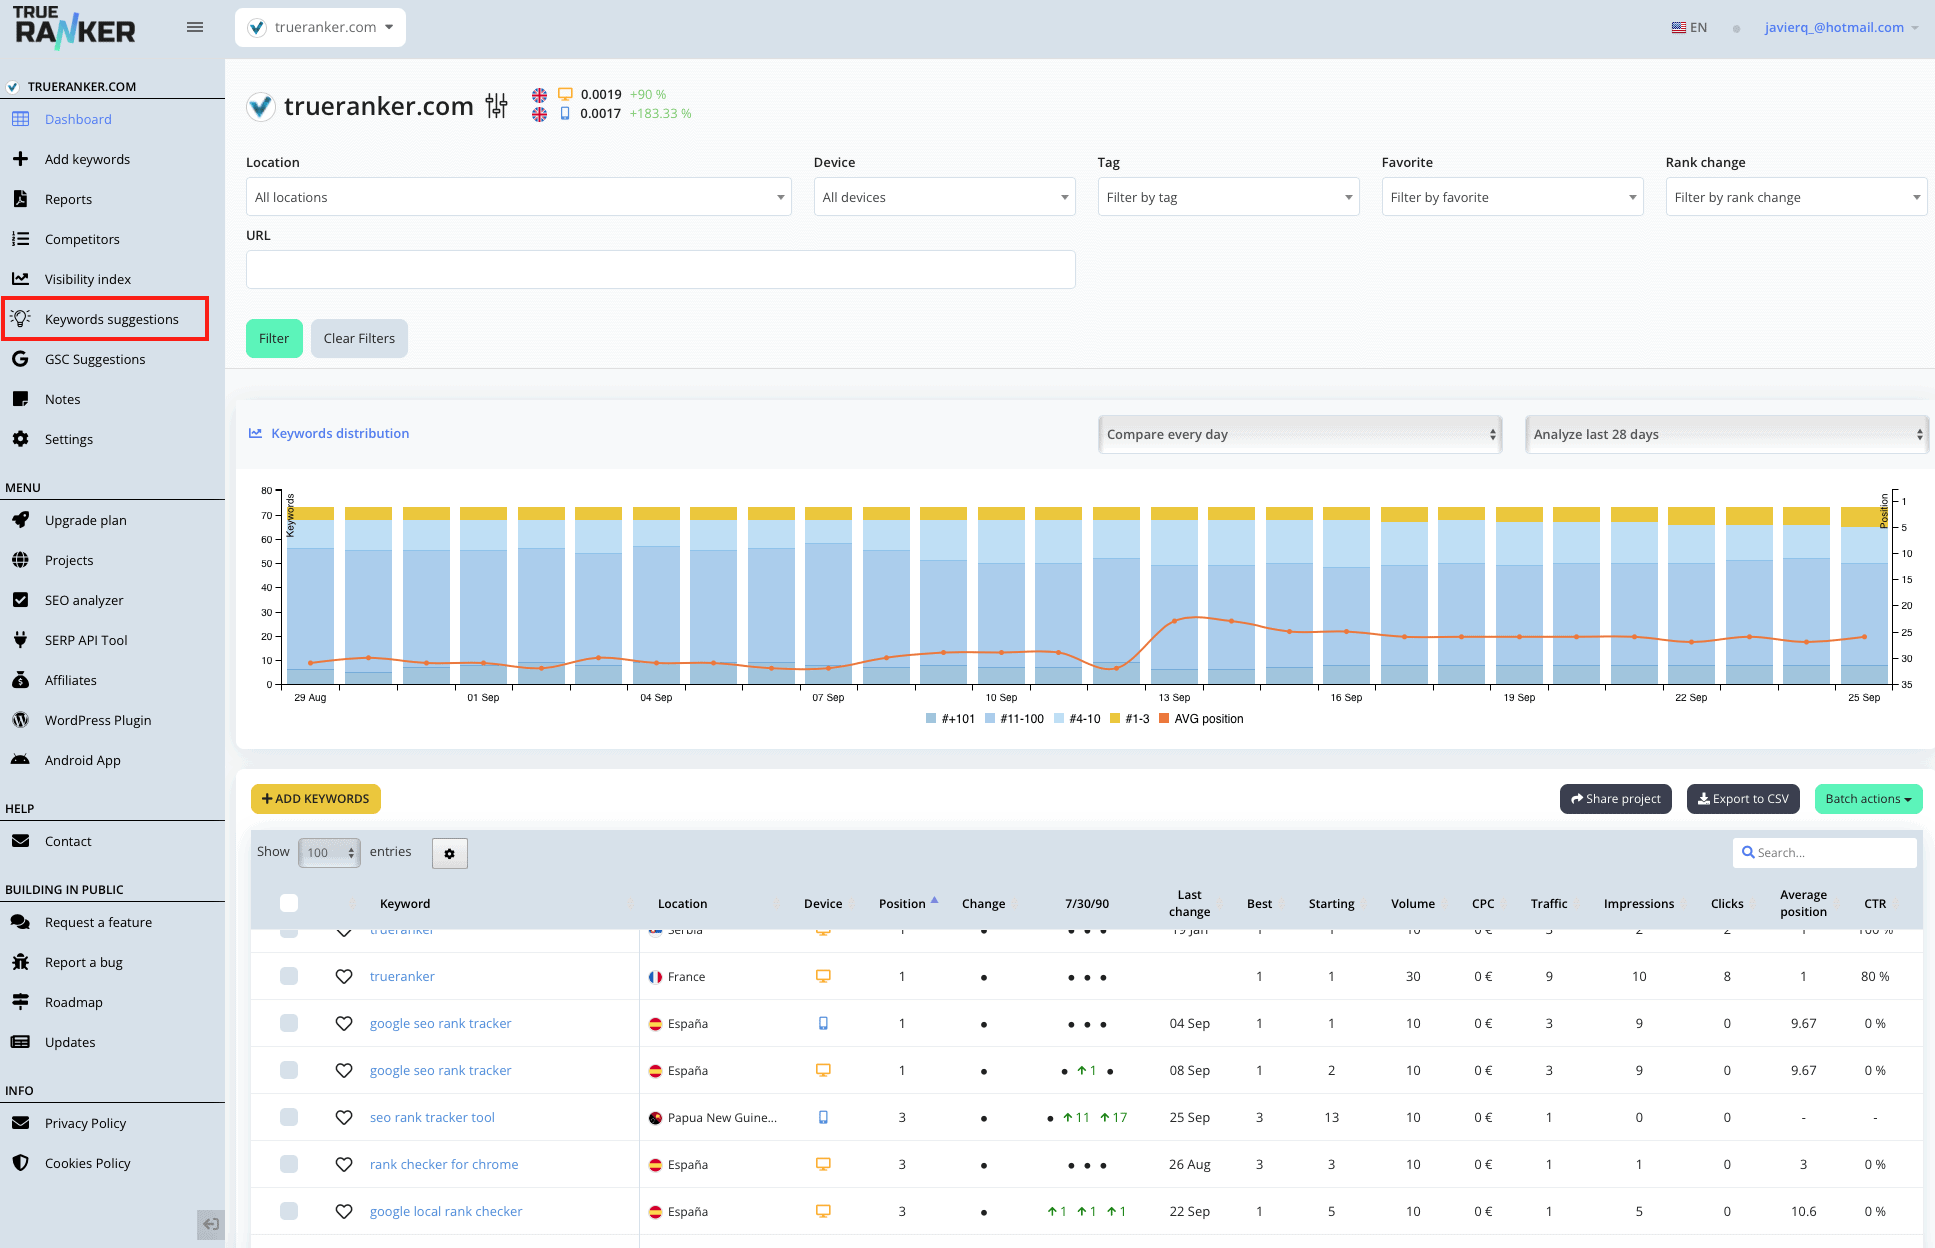The image size is (1935, 1248).
Task: Click the hamburger menu icon
Action: (x=195, y=27)
